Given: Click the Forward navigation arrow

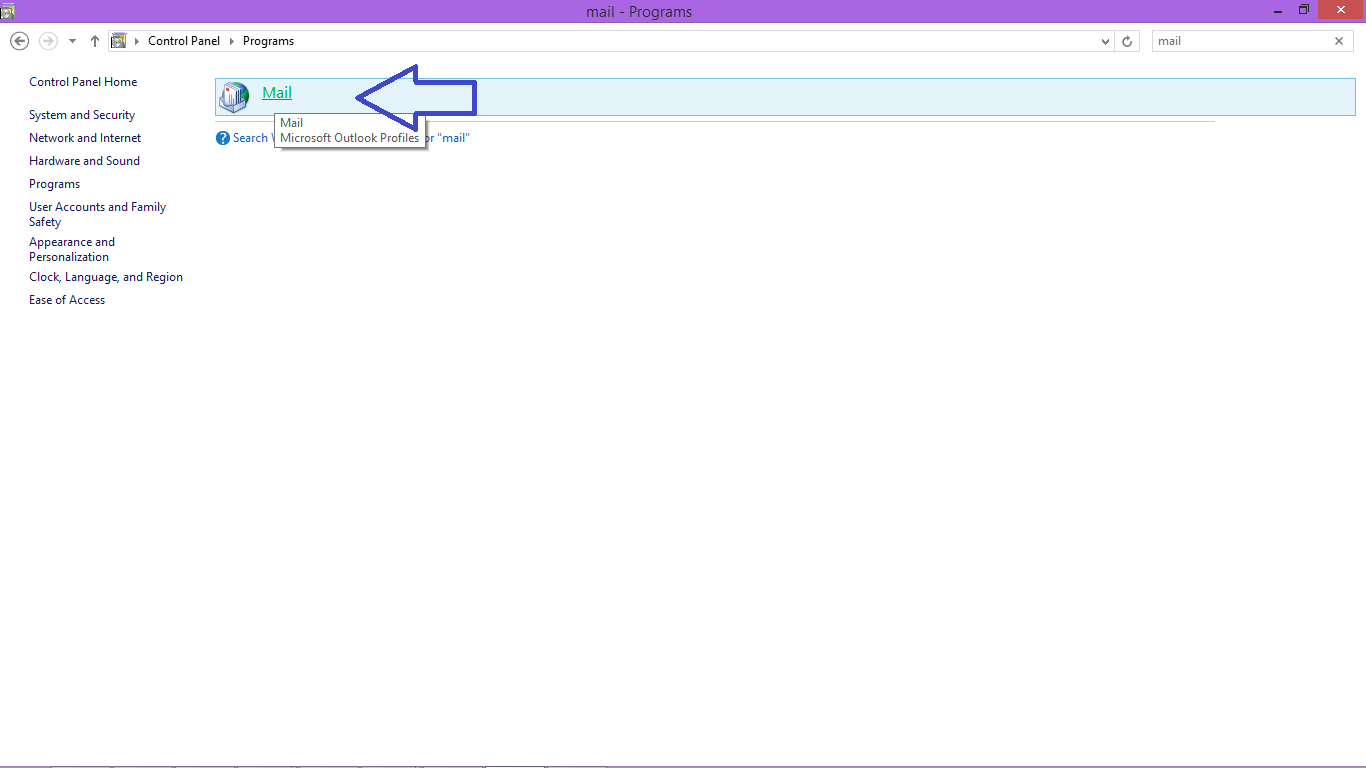Looking at the screenshot, I should click(x=48, y=41).
